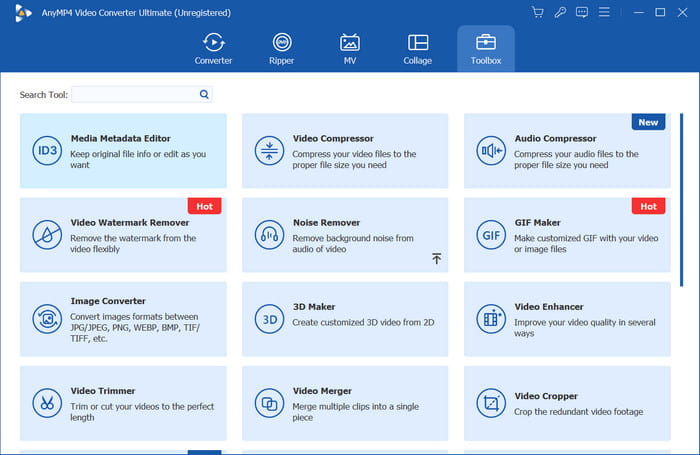Select the Toolbox tab
This screenshot has width=700, height=455.
coord(486,49)
